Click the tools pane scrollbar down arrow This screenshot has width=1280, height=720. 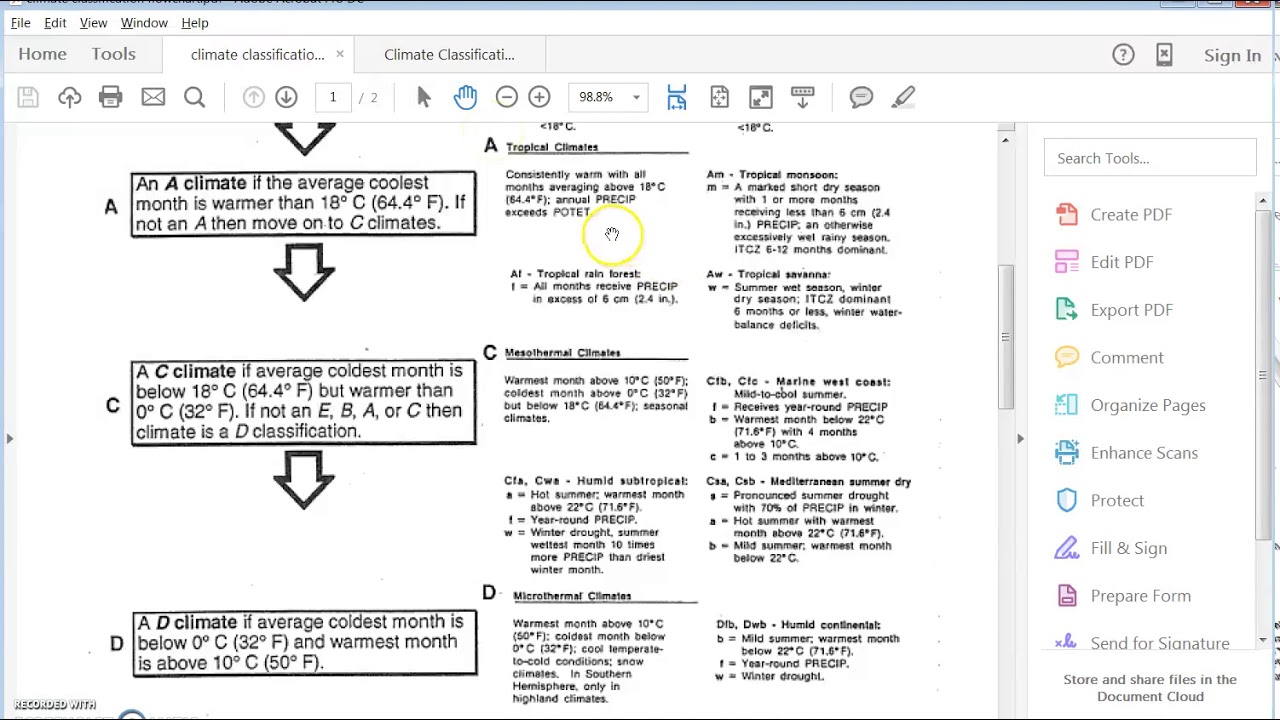(1263, 641)
